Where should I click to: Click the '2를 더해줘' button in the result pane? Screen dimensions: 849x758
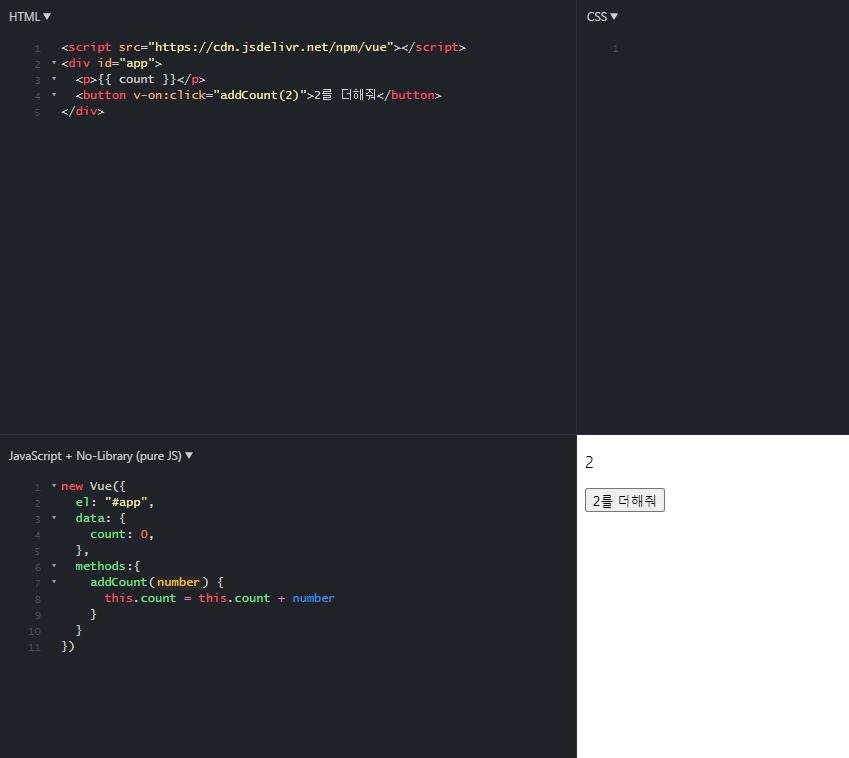click(x=624, y=500)
